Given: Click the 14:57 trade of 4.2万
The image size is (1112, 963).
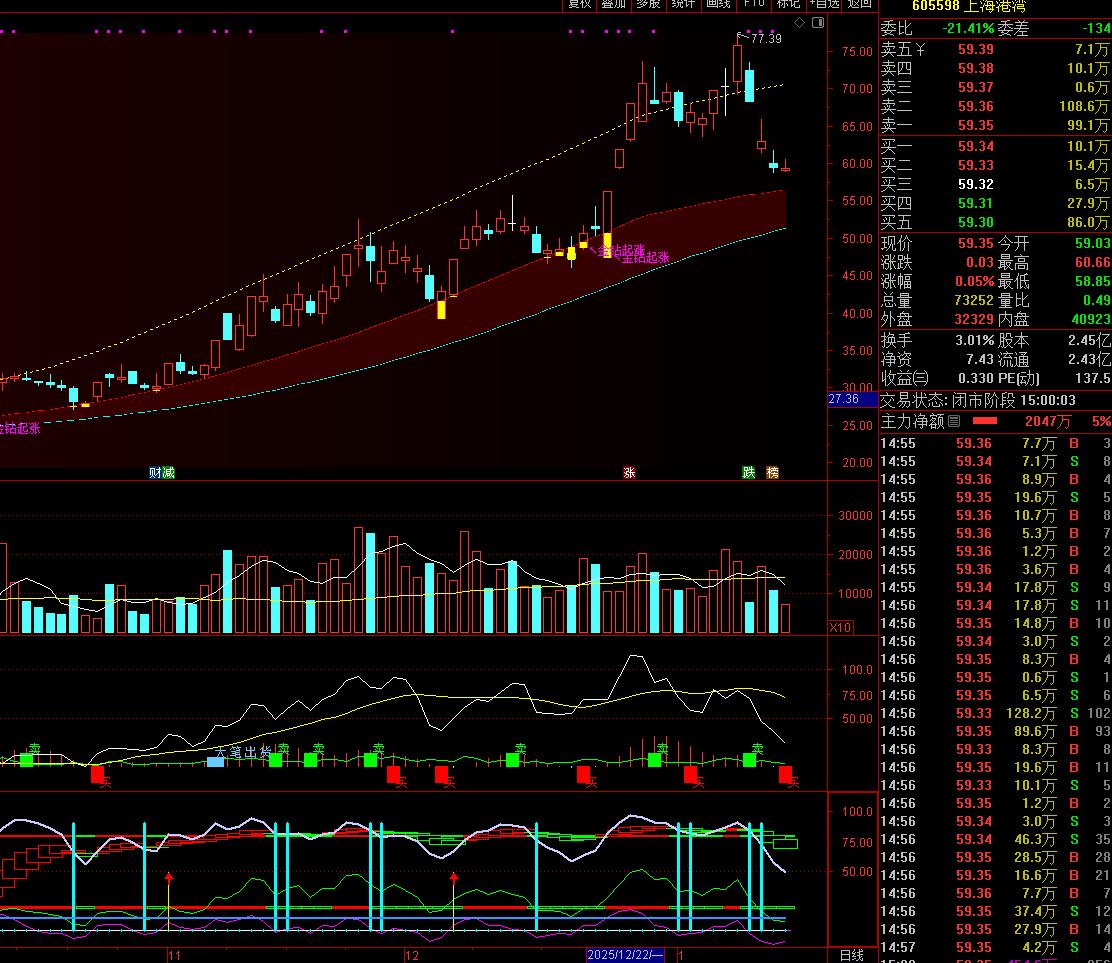Looking at the screenshot, I should point(995,947).
